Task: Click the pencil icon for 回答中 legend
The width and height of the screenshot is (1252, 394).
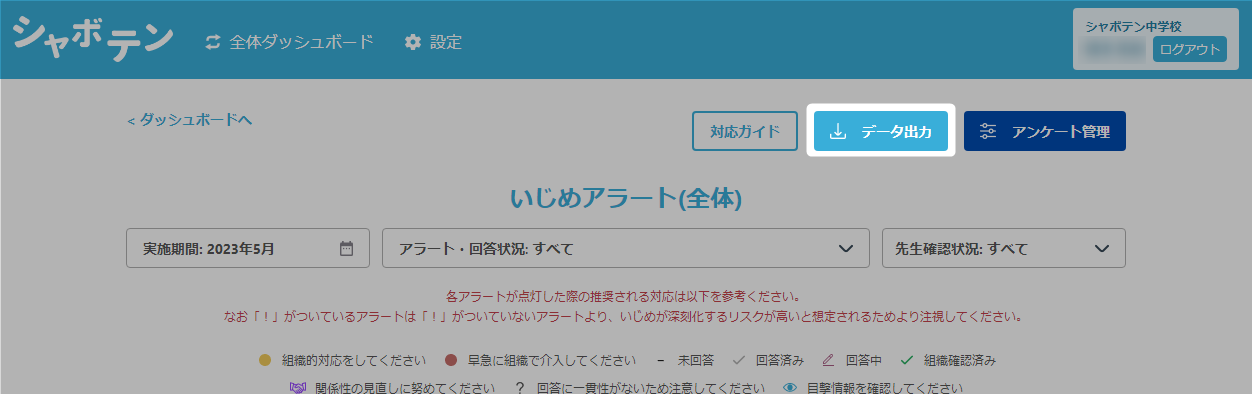Action: pyautogui.click(x=828, y=360)
